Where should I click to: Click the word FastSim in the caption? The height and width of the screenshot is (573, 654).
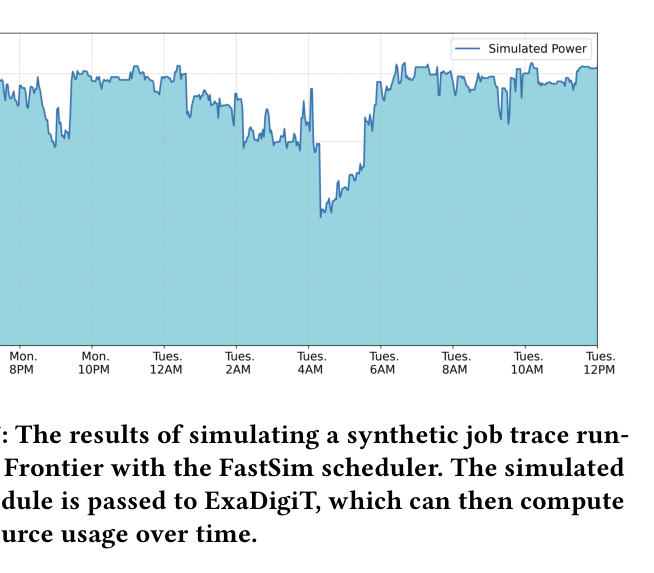click(266, 467)
